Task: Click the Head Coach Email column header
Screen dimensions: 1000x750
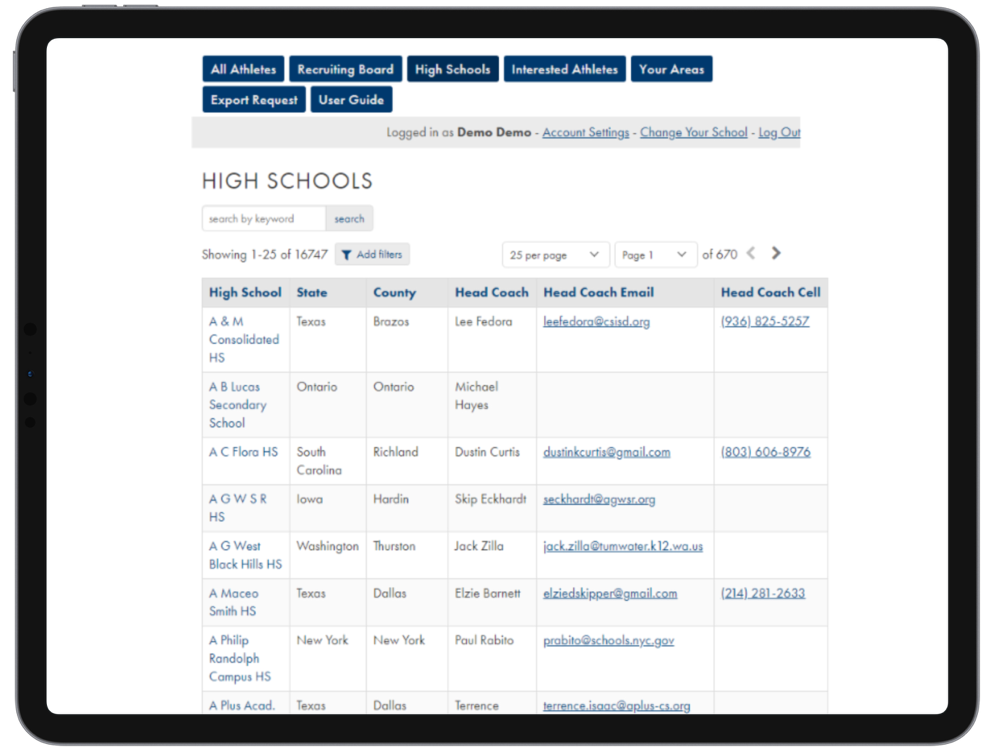Action: pos(598,293)
